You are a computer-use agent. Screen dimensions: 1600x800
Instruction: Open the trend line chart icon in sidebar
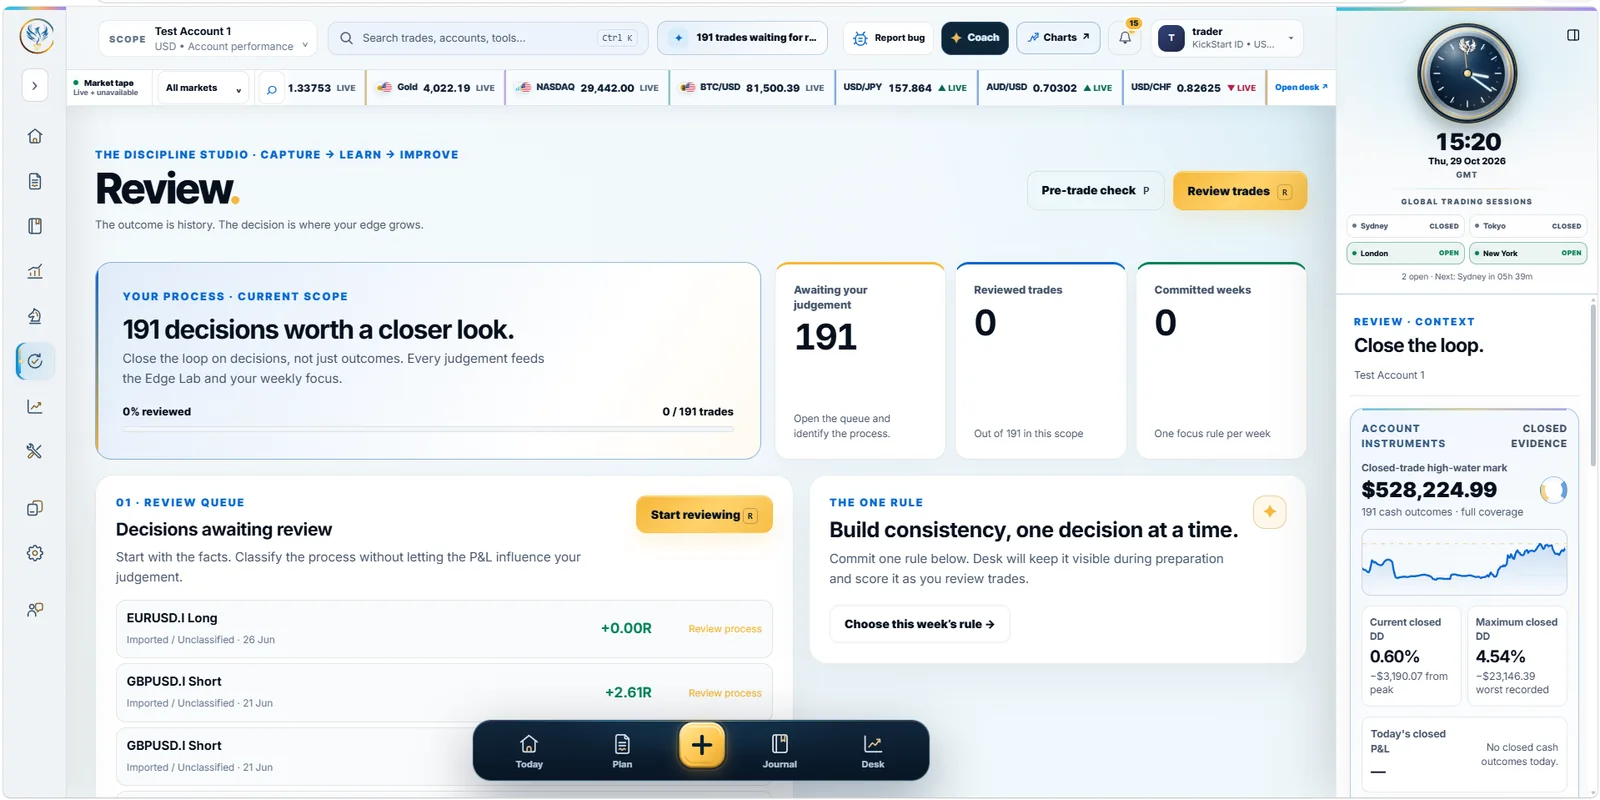click(x=35, y=406)
